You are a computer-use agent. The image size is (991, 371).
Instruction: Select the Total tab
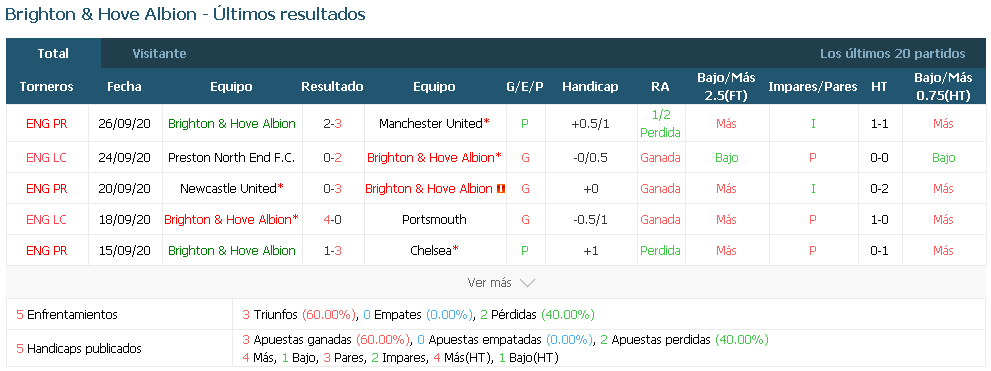click(53, 54)
